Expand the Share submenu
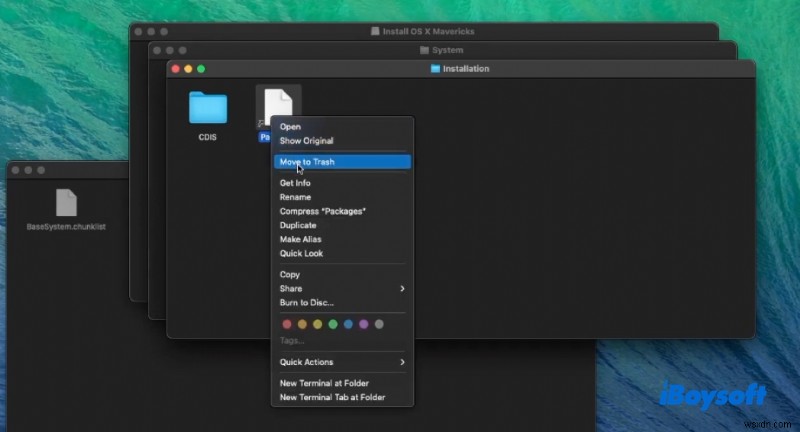Image resolution: width=800 pixels, height=432 pixels. click(342, 289)
